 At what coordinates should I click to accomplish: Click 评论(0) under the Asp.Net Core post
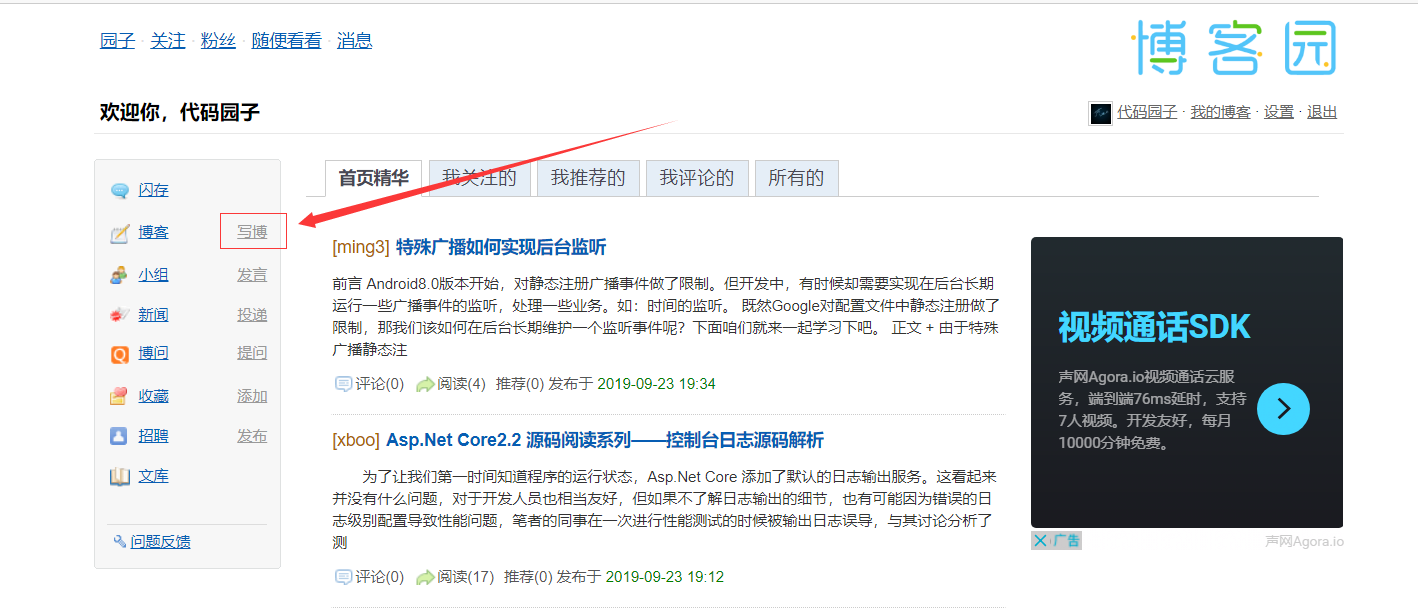(380, 577)
